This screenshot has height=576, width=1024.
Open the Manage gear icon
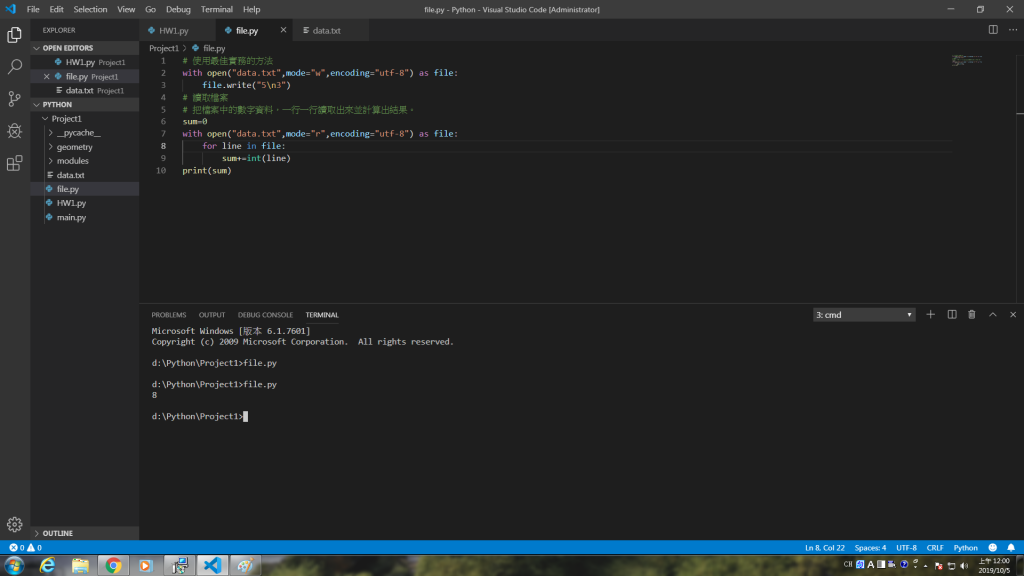pyautogui.click(x=14, y=524)
